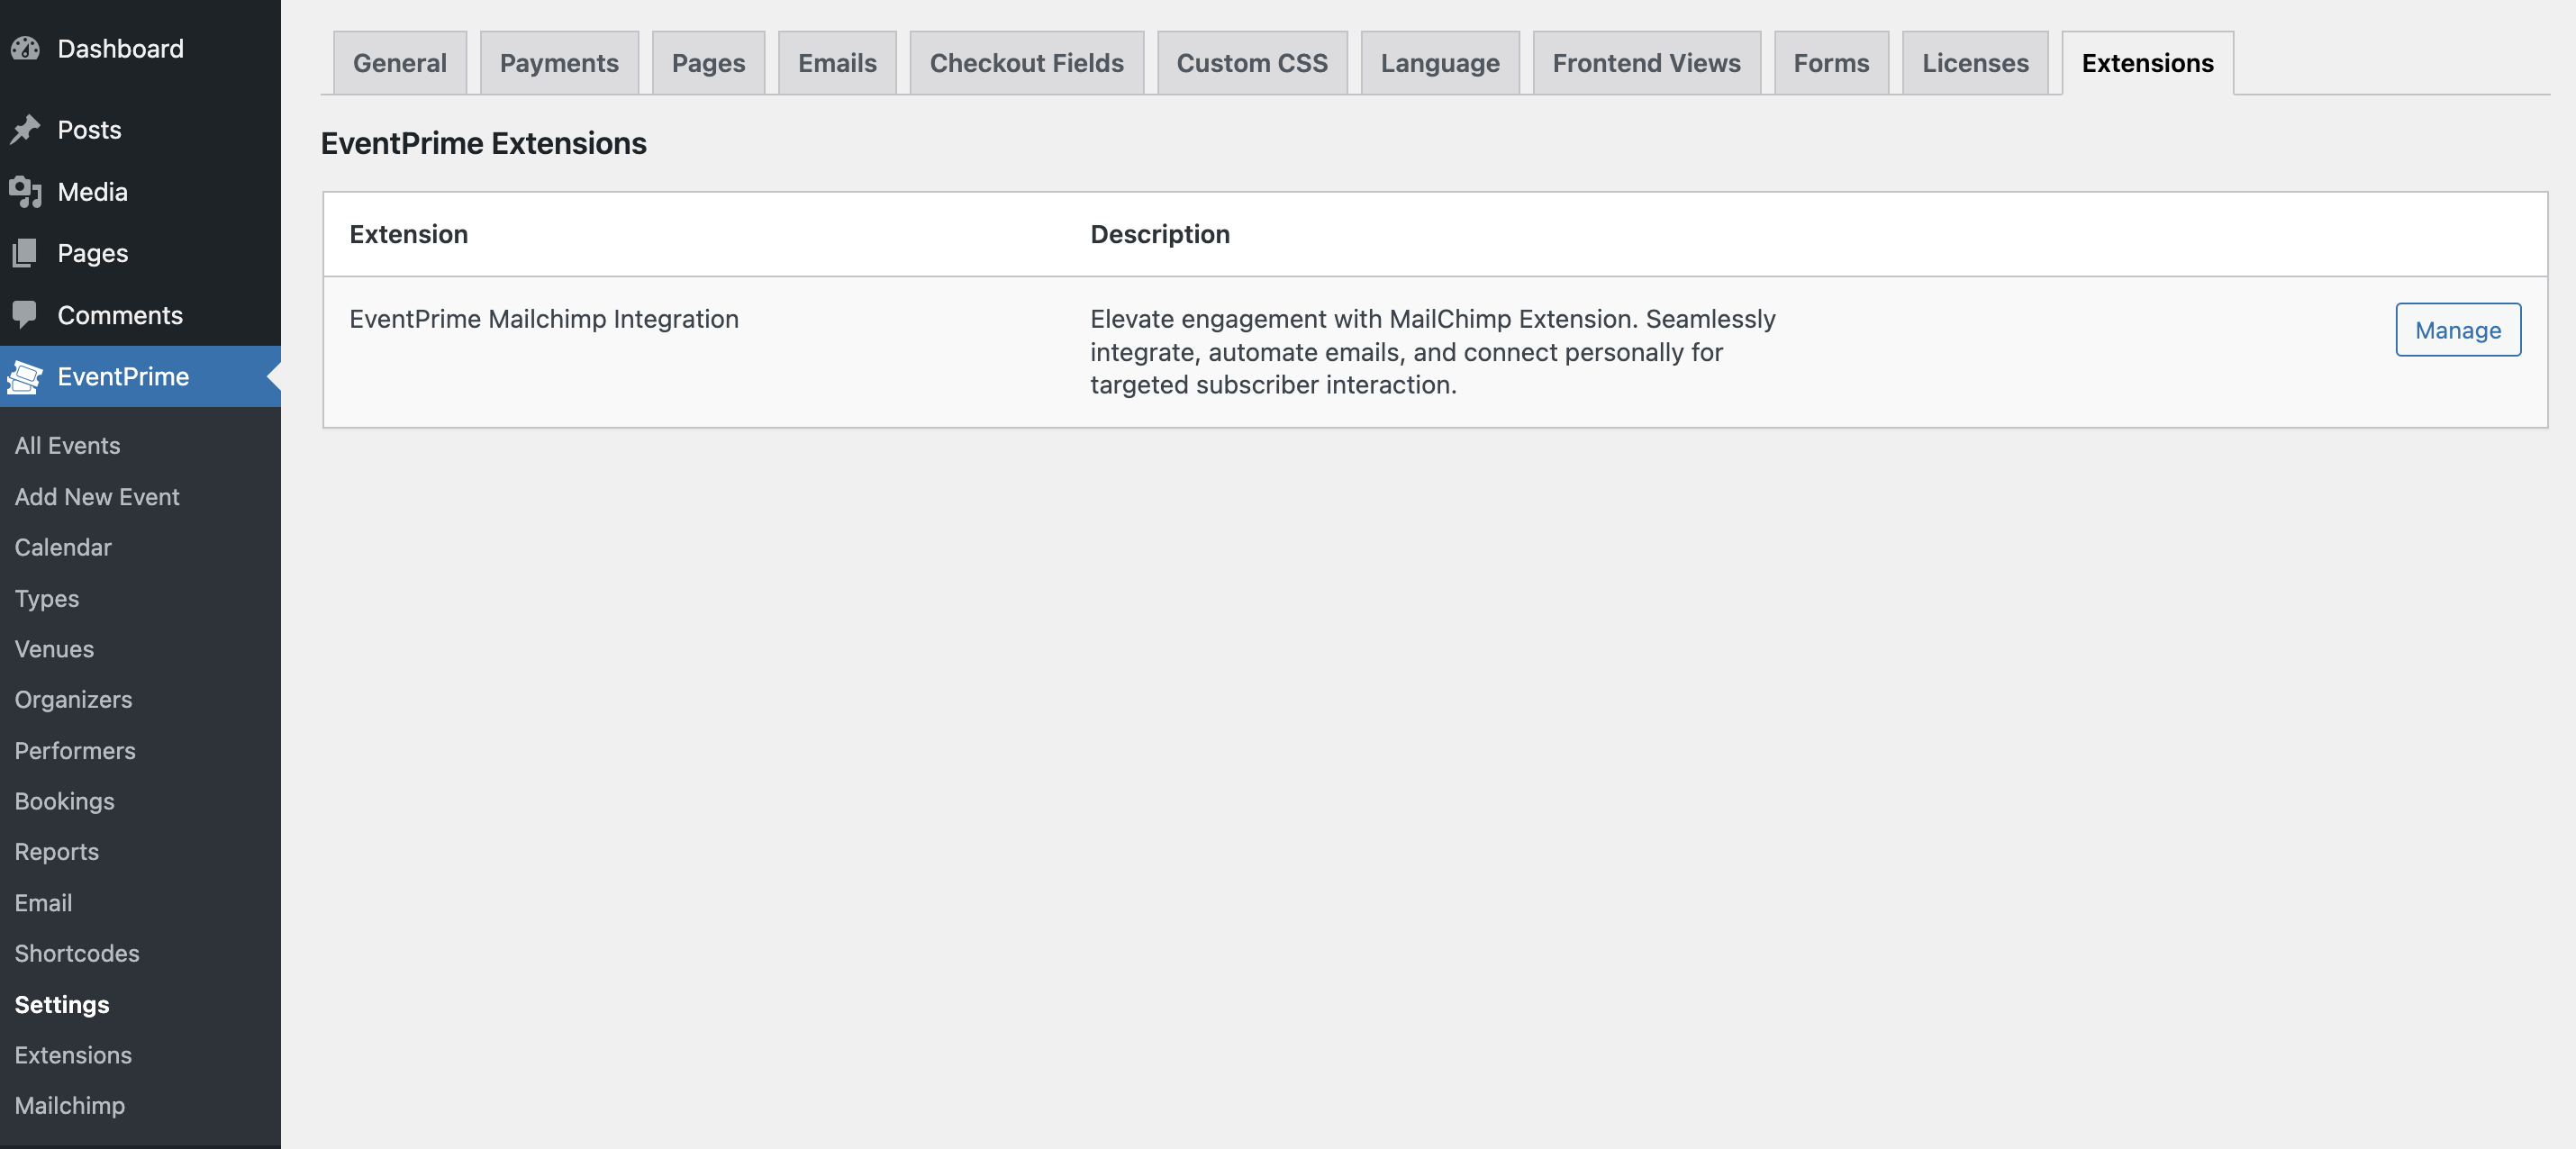Go to the Frontend Views tab
Viewport: 2576px width, 1149px height.
point(1645,63)
